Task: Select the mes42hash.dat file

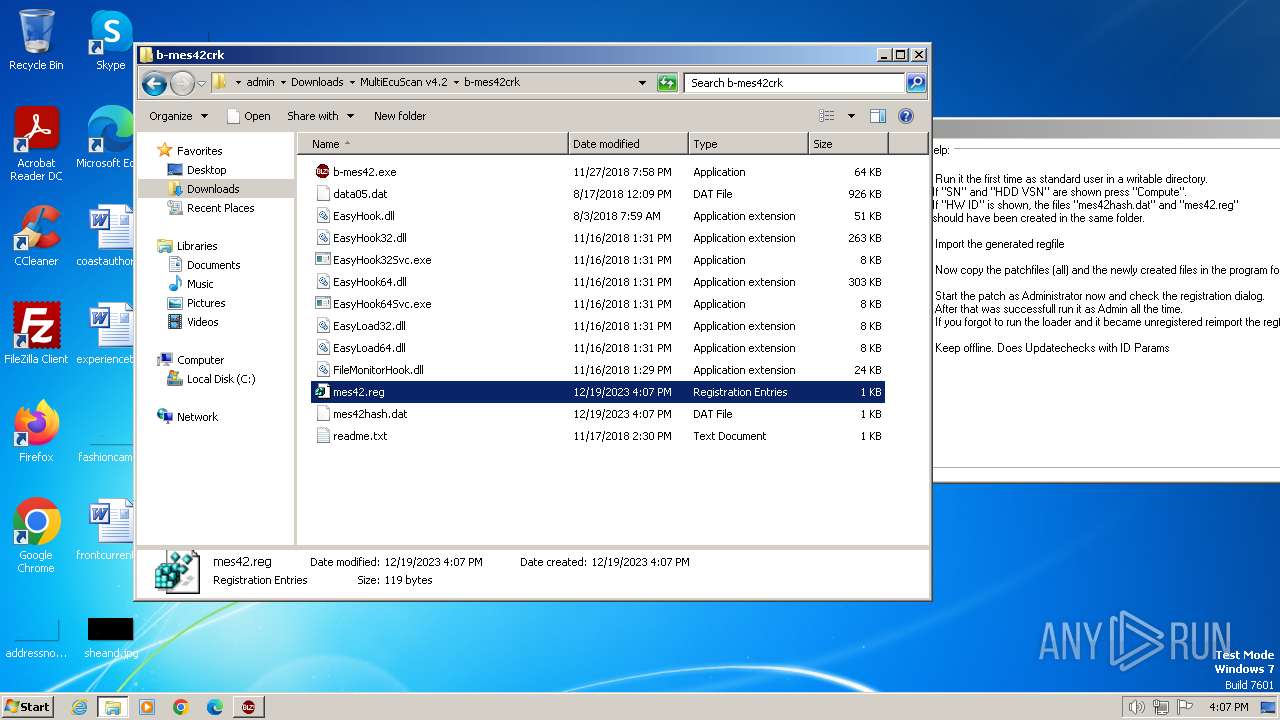Action: (x=598, y=414)
